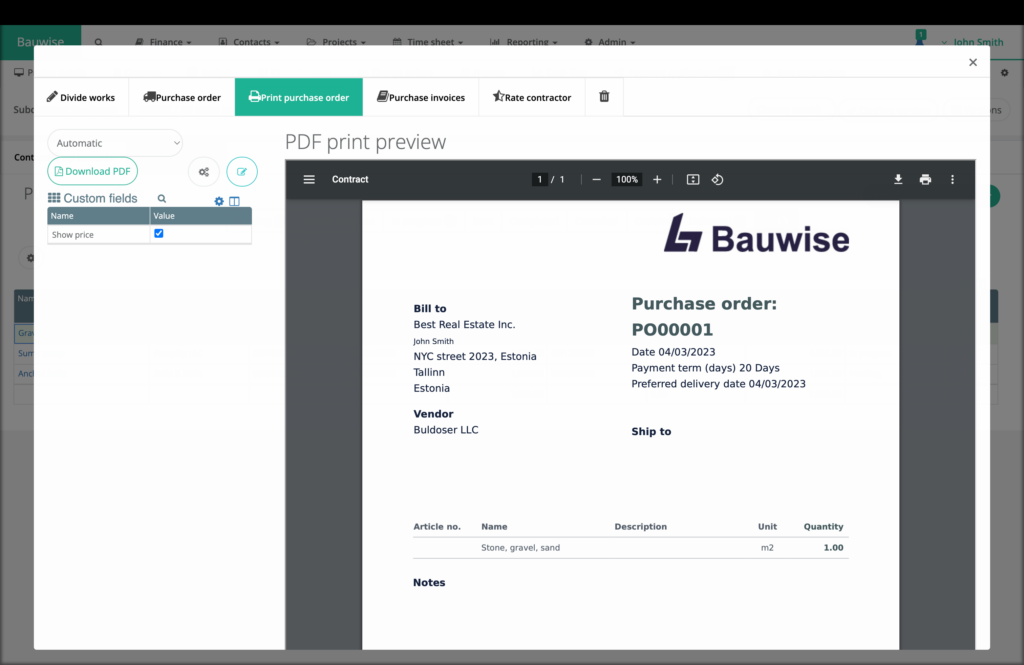The width and height of the screenshot is (1024, 665).
Task: Click the gears settings round button
Action: pyautogui.click(x=204, y=172)
